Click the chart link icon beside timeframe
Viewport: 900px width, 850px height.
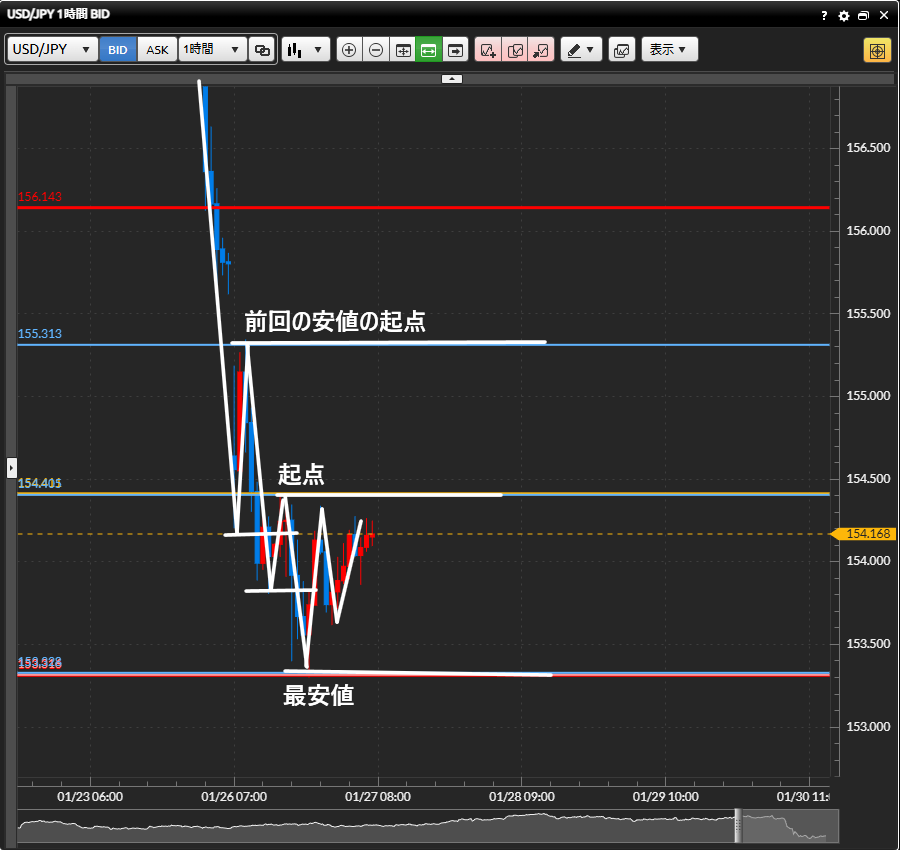click(262, 50)
